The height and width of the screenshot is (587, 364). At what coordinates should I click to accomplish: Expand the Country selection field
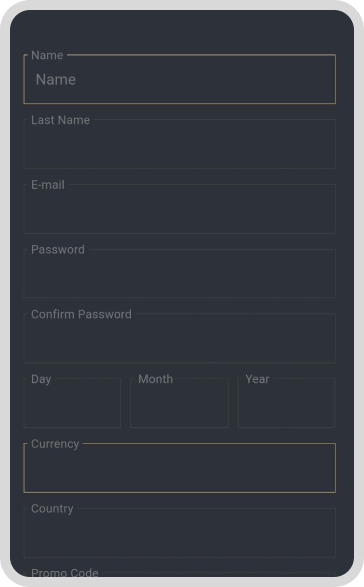(179, 533)
